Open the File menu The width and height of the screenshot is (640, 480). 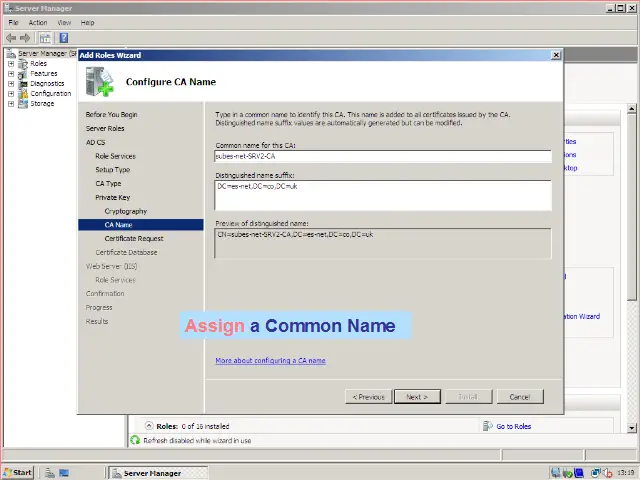click(13, 22)
